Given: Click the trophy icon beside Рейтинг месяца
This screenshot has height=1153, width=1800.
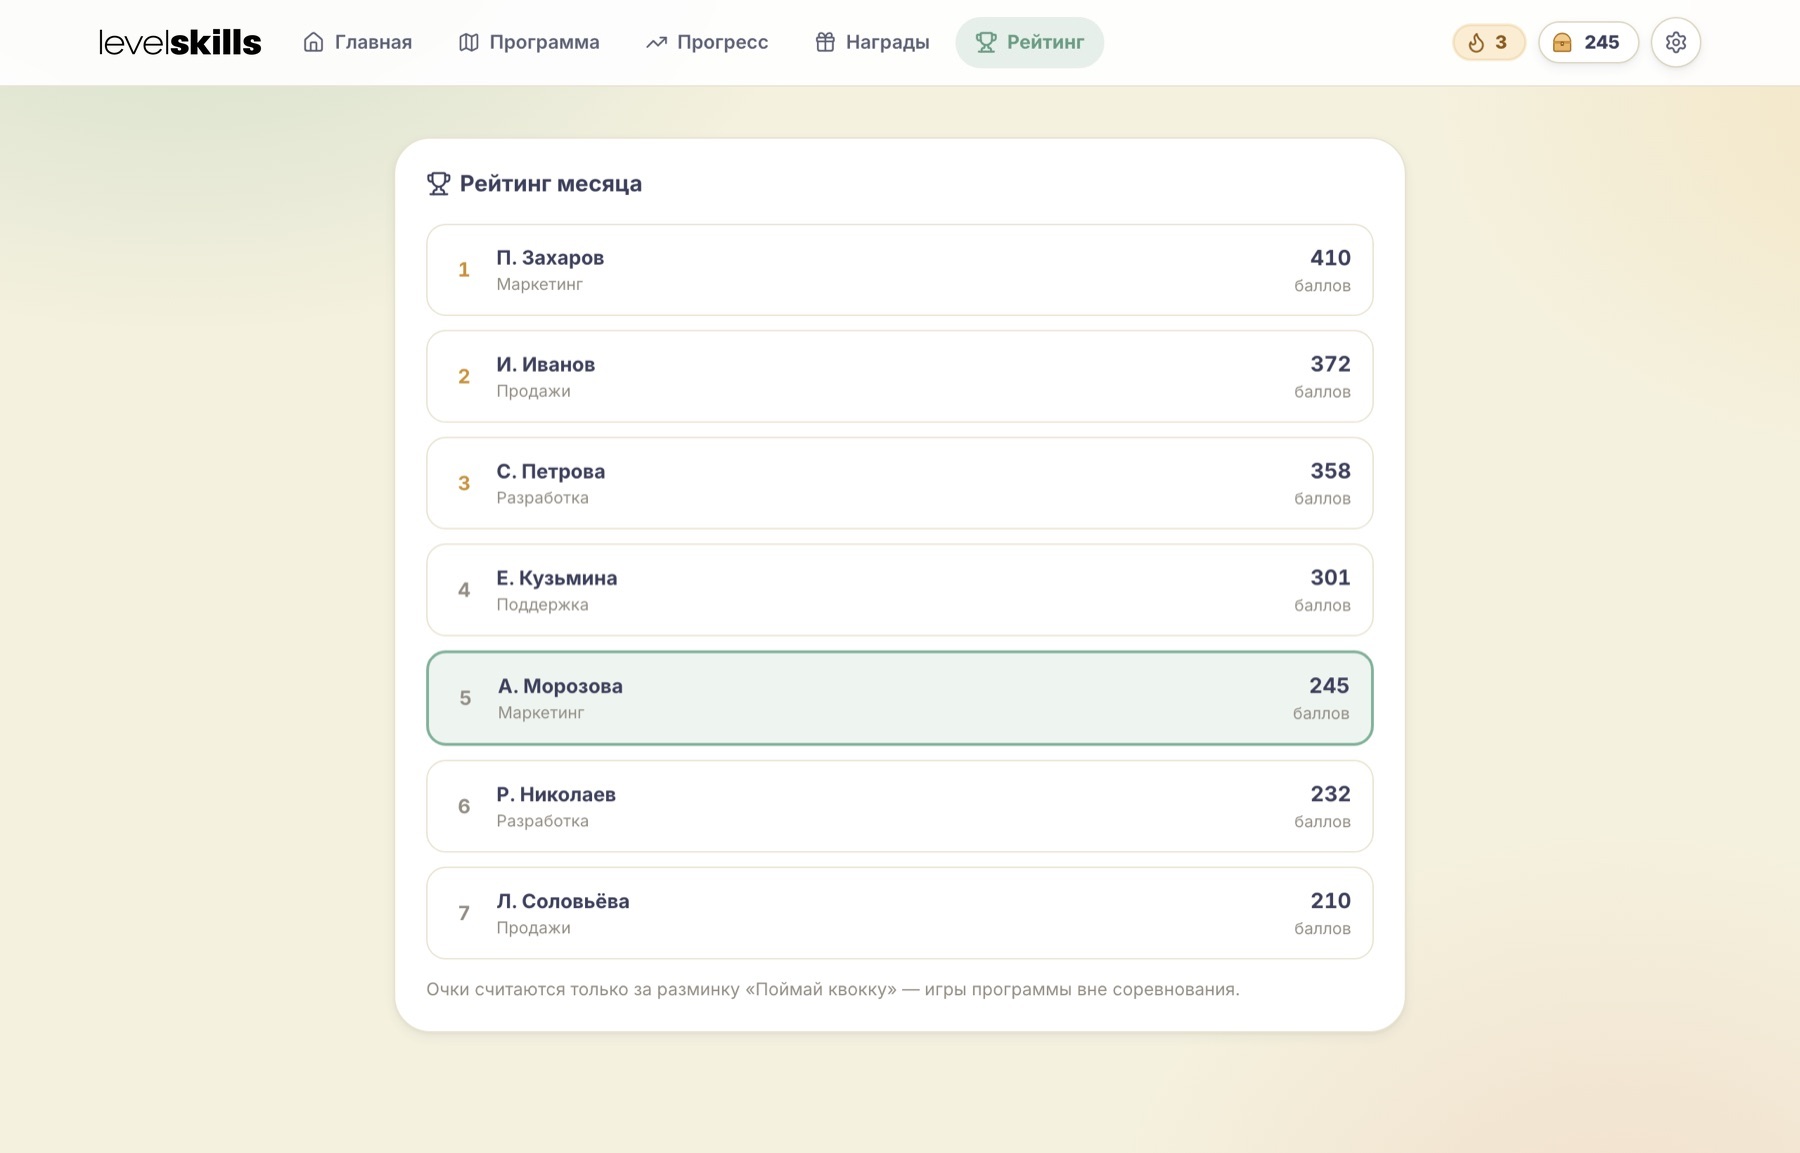Looking at the screenshot, I should pos(438,184).
